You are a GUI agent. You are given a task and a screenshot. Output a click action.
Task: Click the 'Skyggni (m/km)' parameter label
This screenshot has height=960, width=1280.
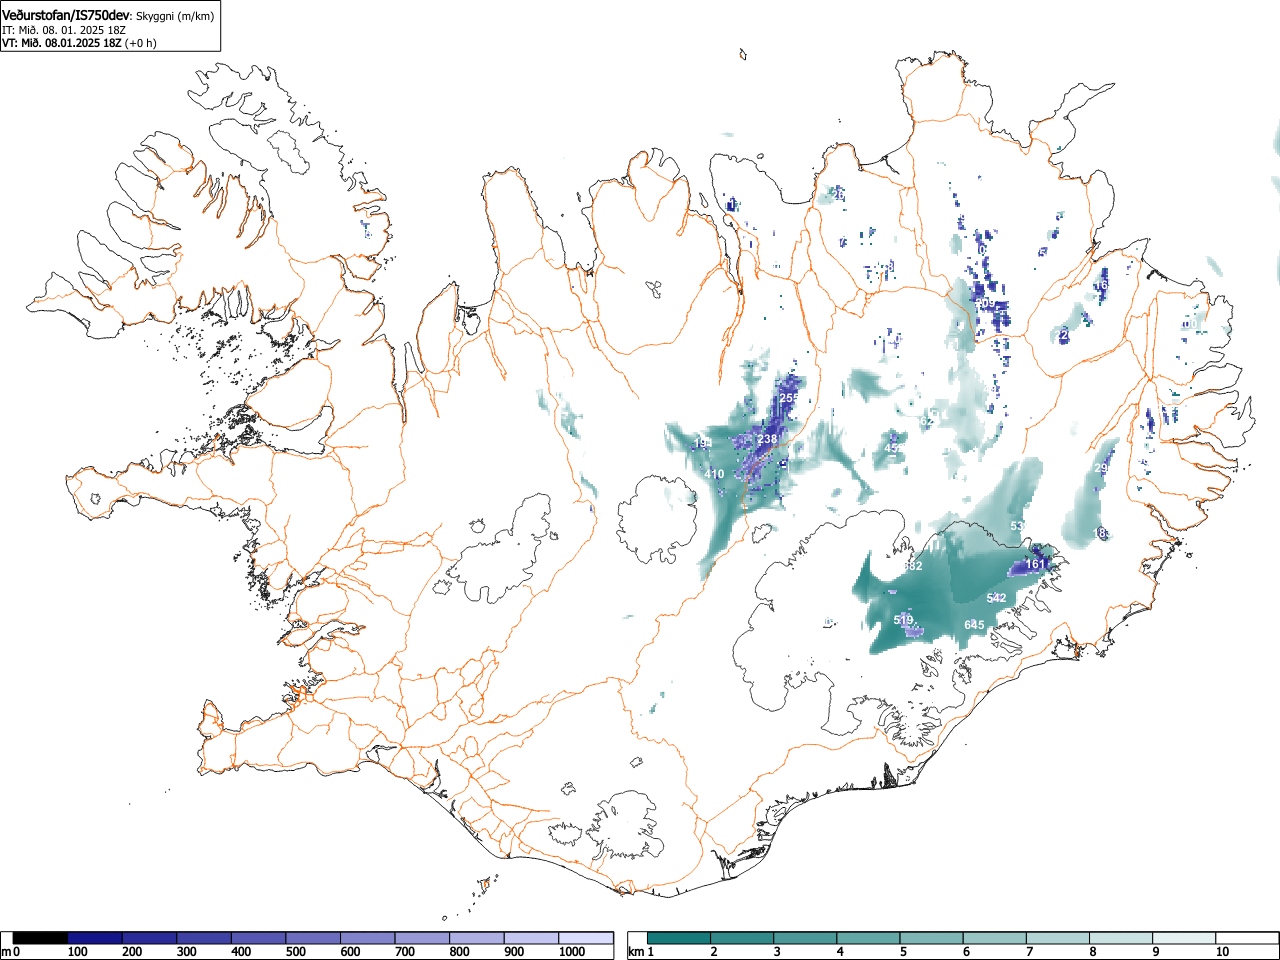tap(174, 16)
